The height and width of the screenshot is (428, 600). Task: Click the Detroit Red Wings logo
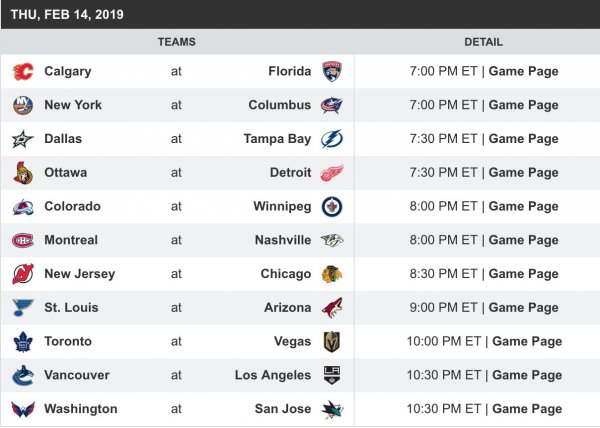[331, 173]
